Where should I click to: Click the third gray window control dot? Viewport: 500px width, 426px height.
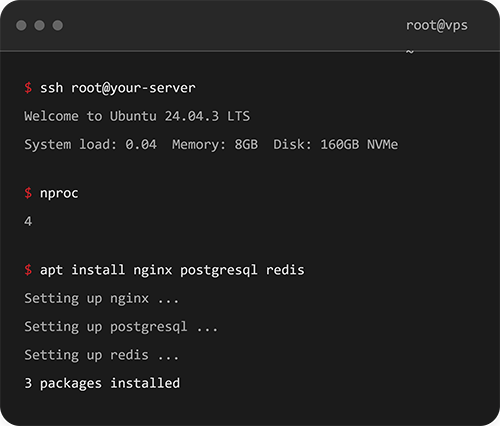click(x=58, y=25)
